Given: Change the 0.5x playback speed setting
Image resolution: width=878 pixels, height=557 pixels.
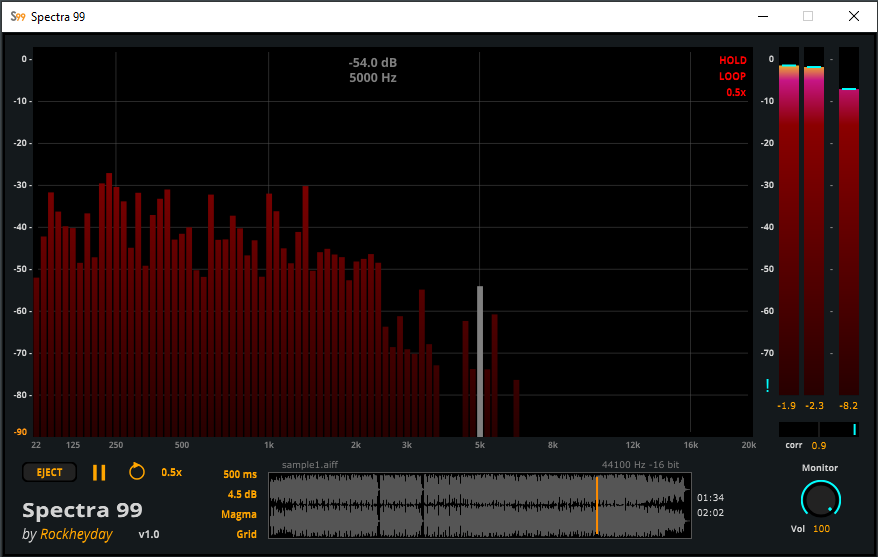Looking at the screenshot, I should [x=171, y=472].
